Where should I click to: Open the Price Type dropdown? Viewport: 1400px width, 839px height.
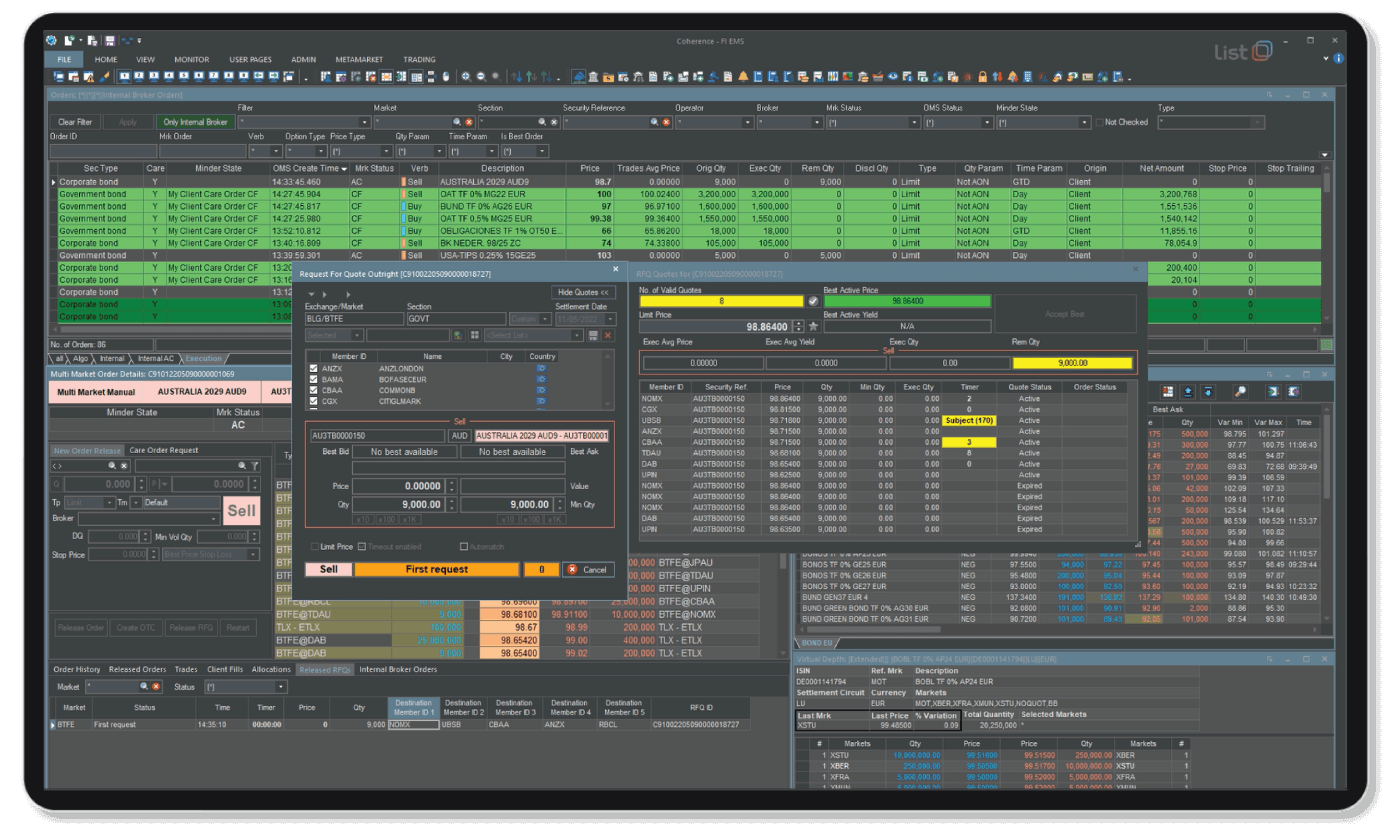click(x=386, y=151)
